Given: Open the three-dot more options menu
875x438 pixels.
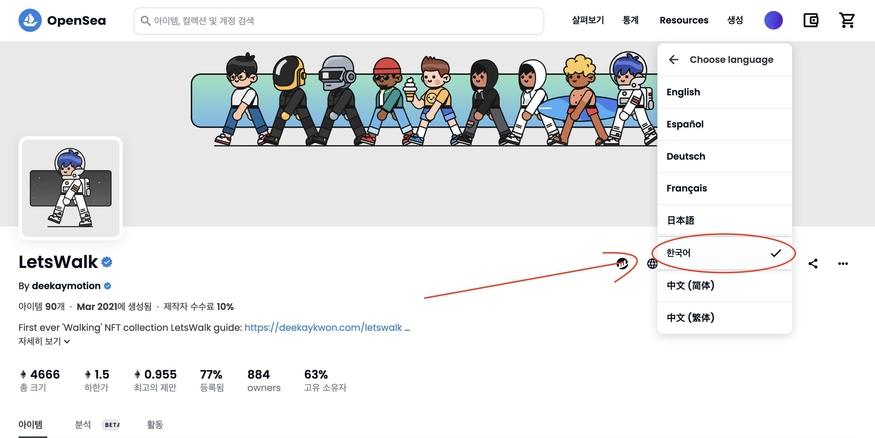Looking at the screenshot, I should 843,263.
